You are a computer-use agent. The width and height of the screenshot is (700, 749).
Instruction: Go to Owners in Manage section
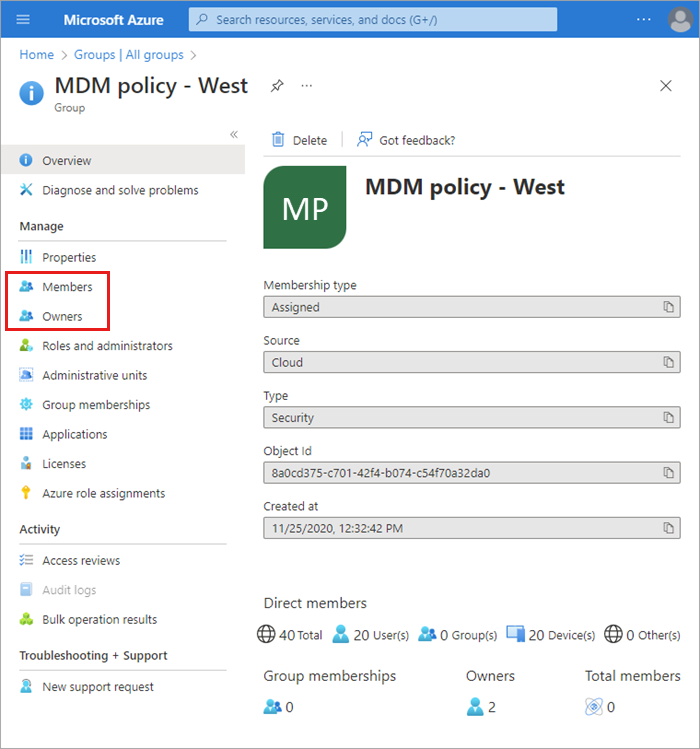(62, 316)
